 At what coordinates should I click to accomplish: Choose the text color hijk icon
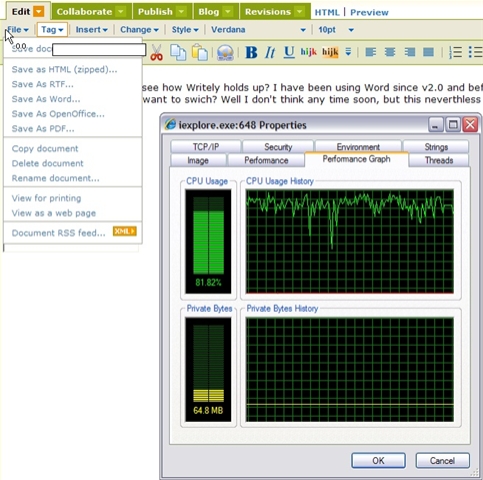(x=308, y=52)
